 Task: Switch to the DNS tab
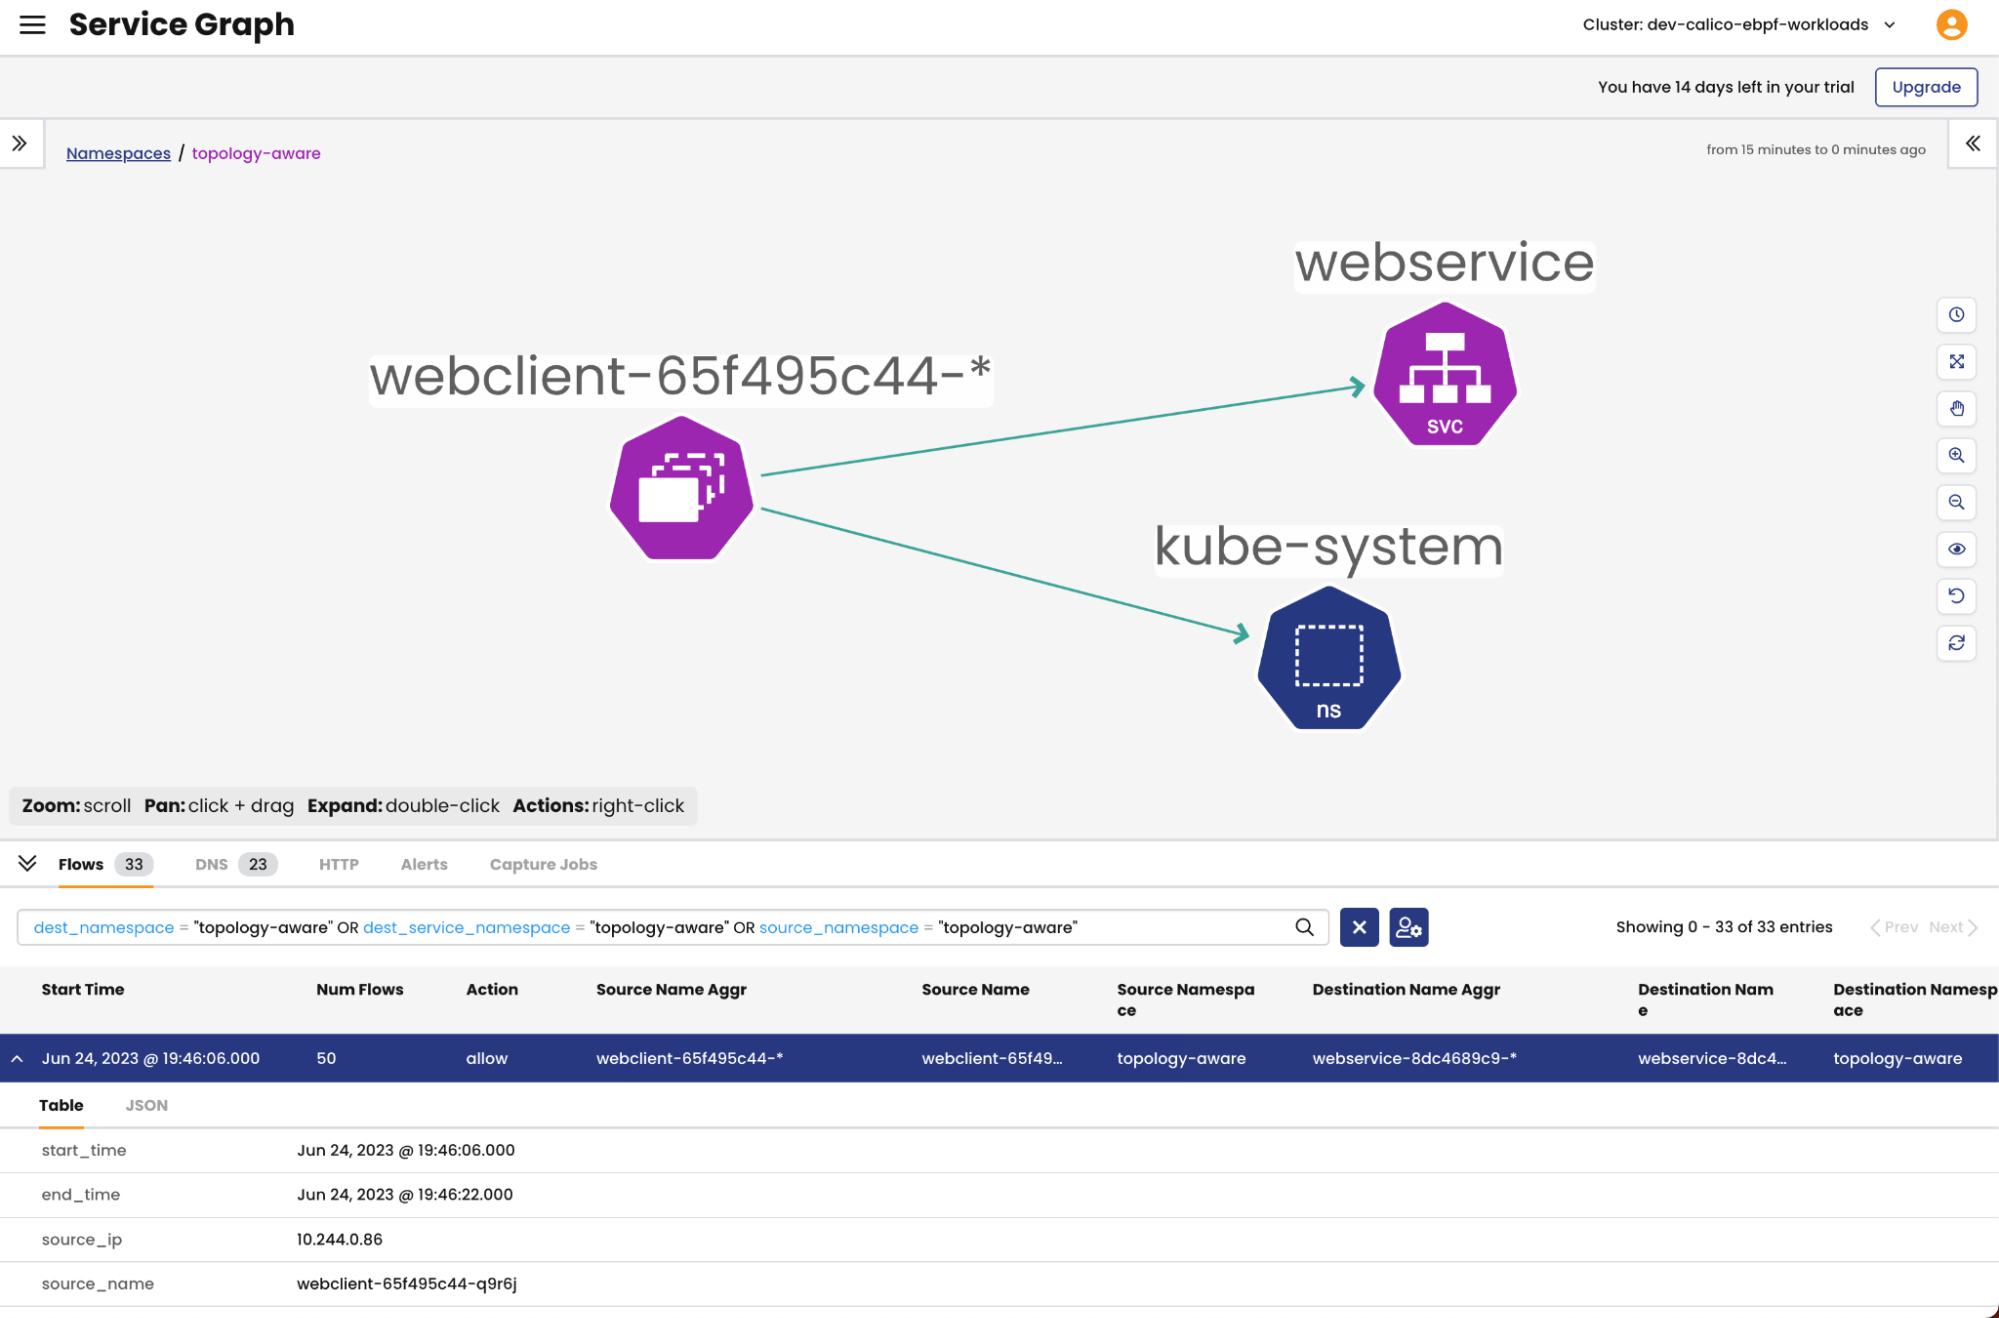pyautogui.click(x=236, y=864)
